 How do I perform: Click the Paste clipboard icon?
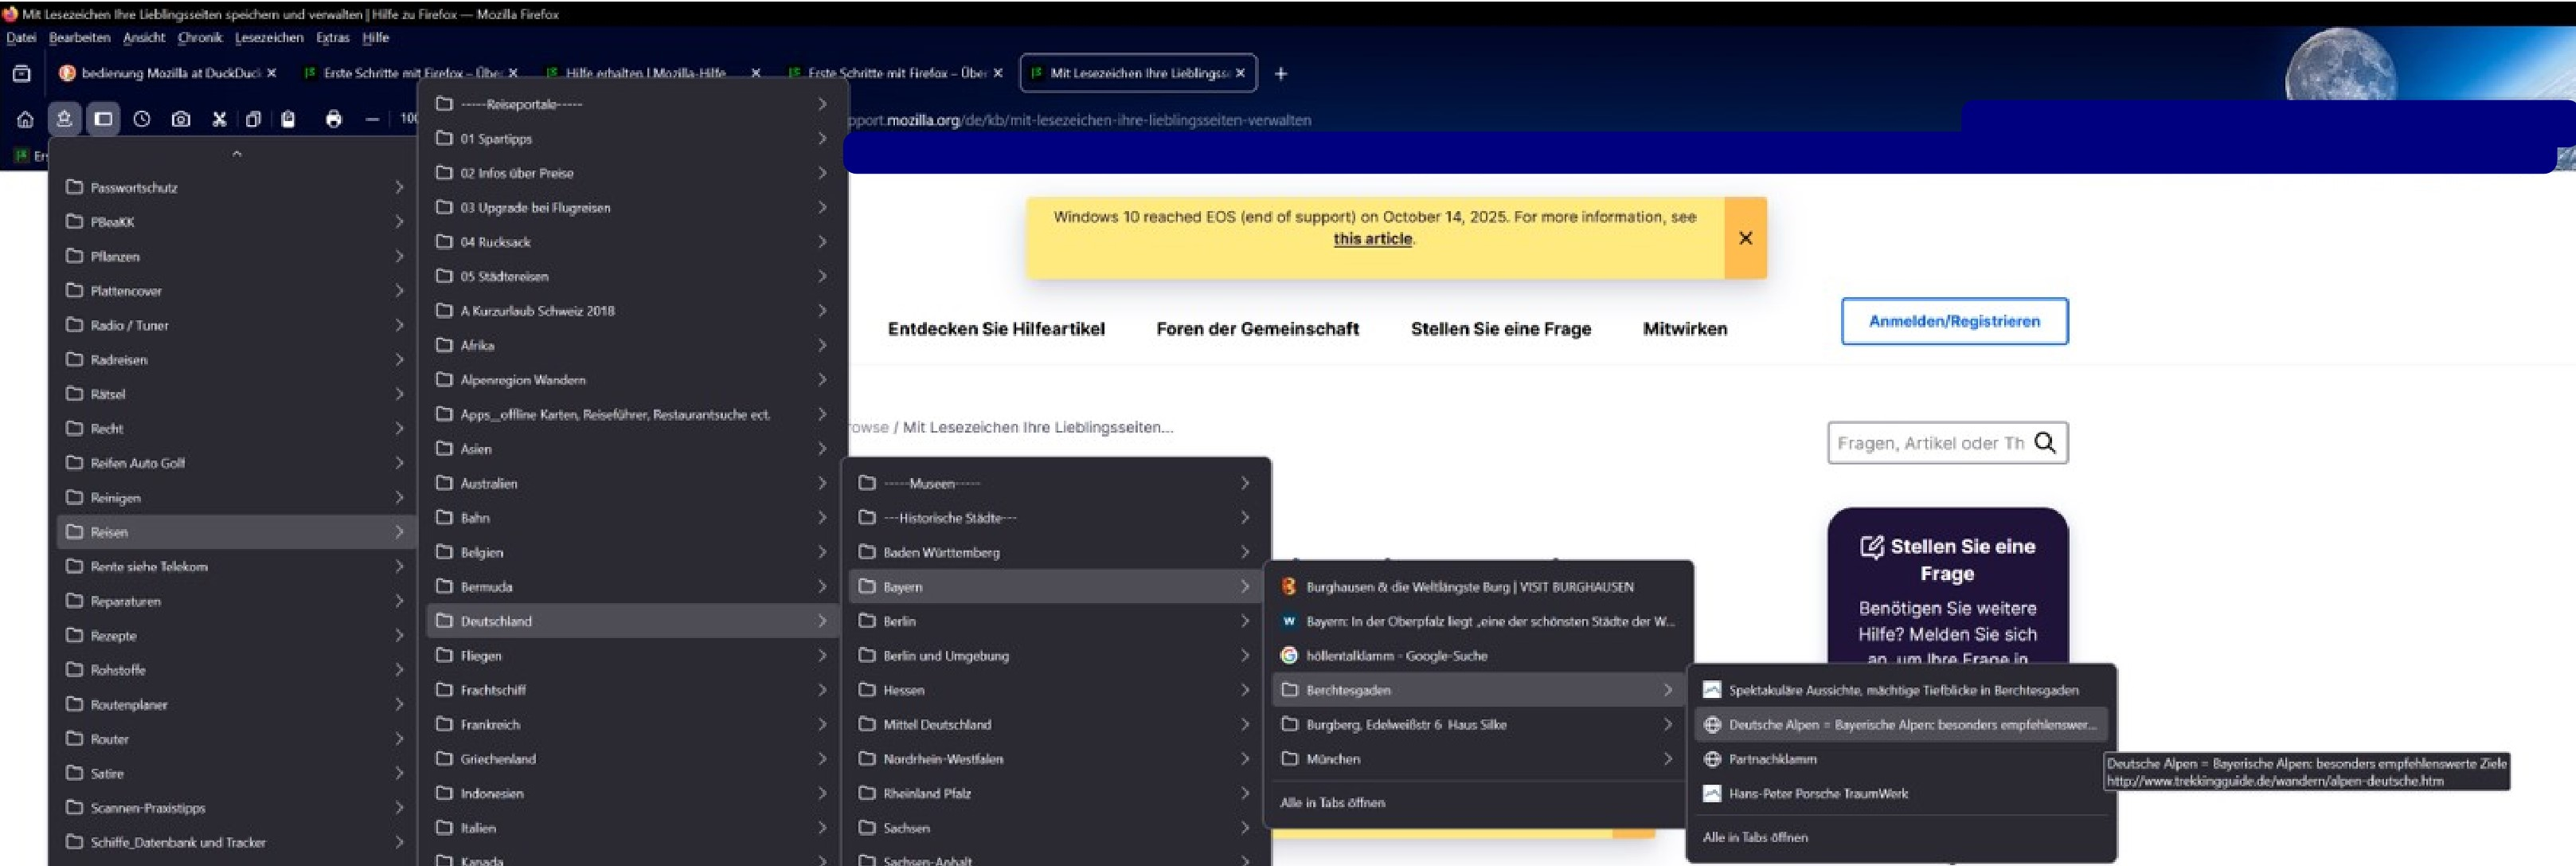tap(288, 119)
